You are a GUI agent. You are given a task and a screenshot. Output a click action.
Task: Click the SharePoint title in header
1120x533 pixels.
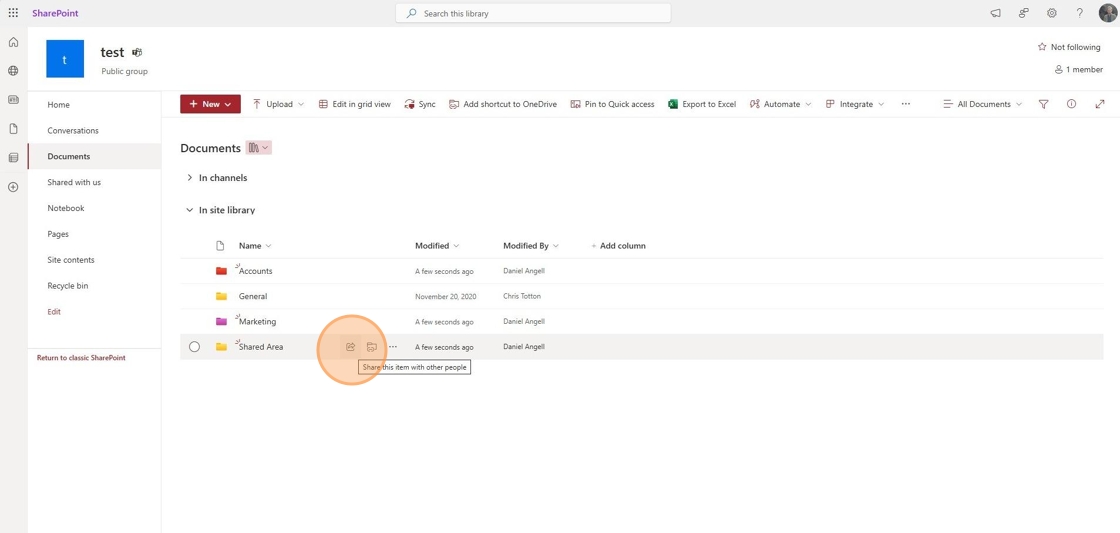(55, 13)
